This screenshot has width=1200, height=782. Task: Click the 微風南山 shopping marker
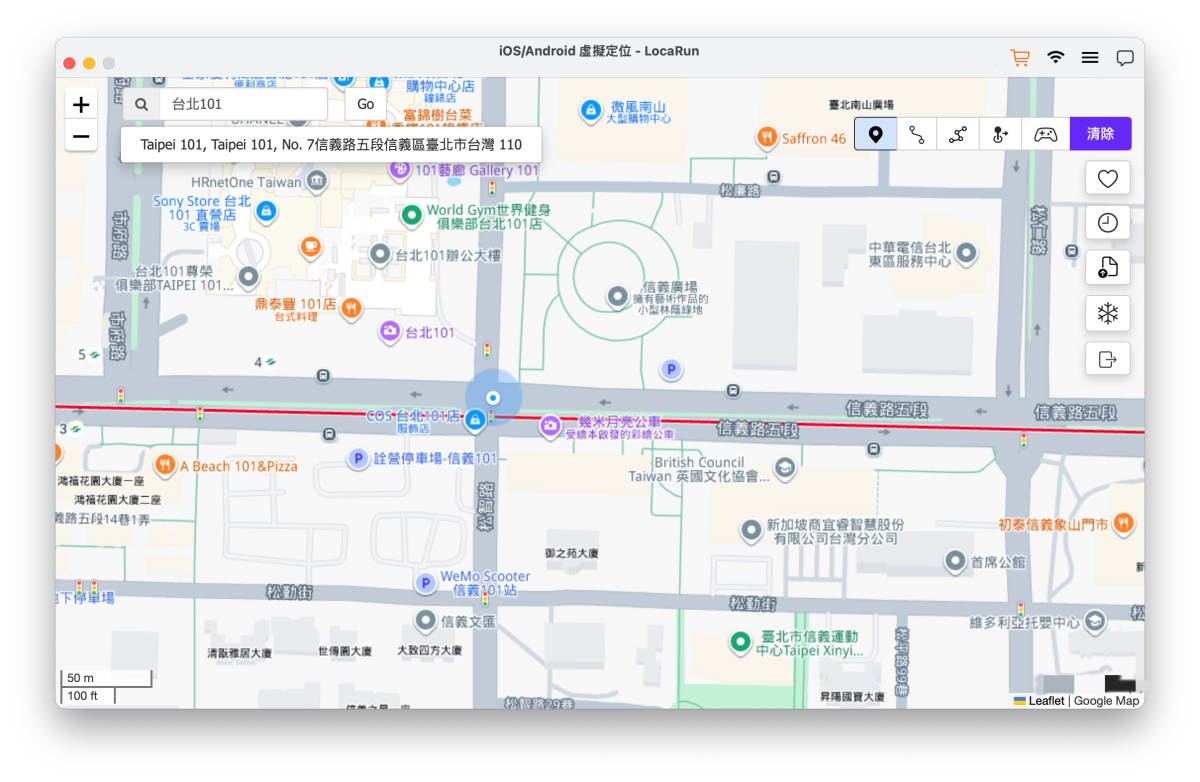click(591, 108)
